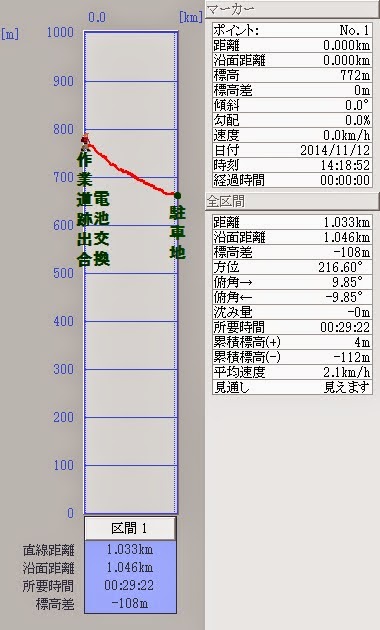Click the マーカー section header
The height and width of the screenshot is (630, 380).
[292, 9]
